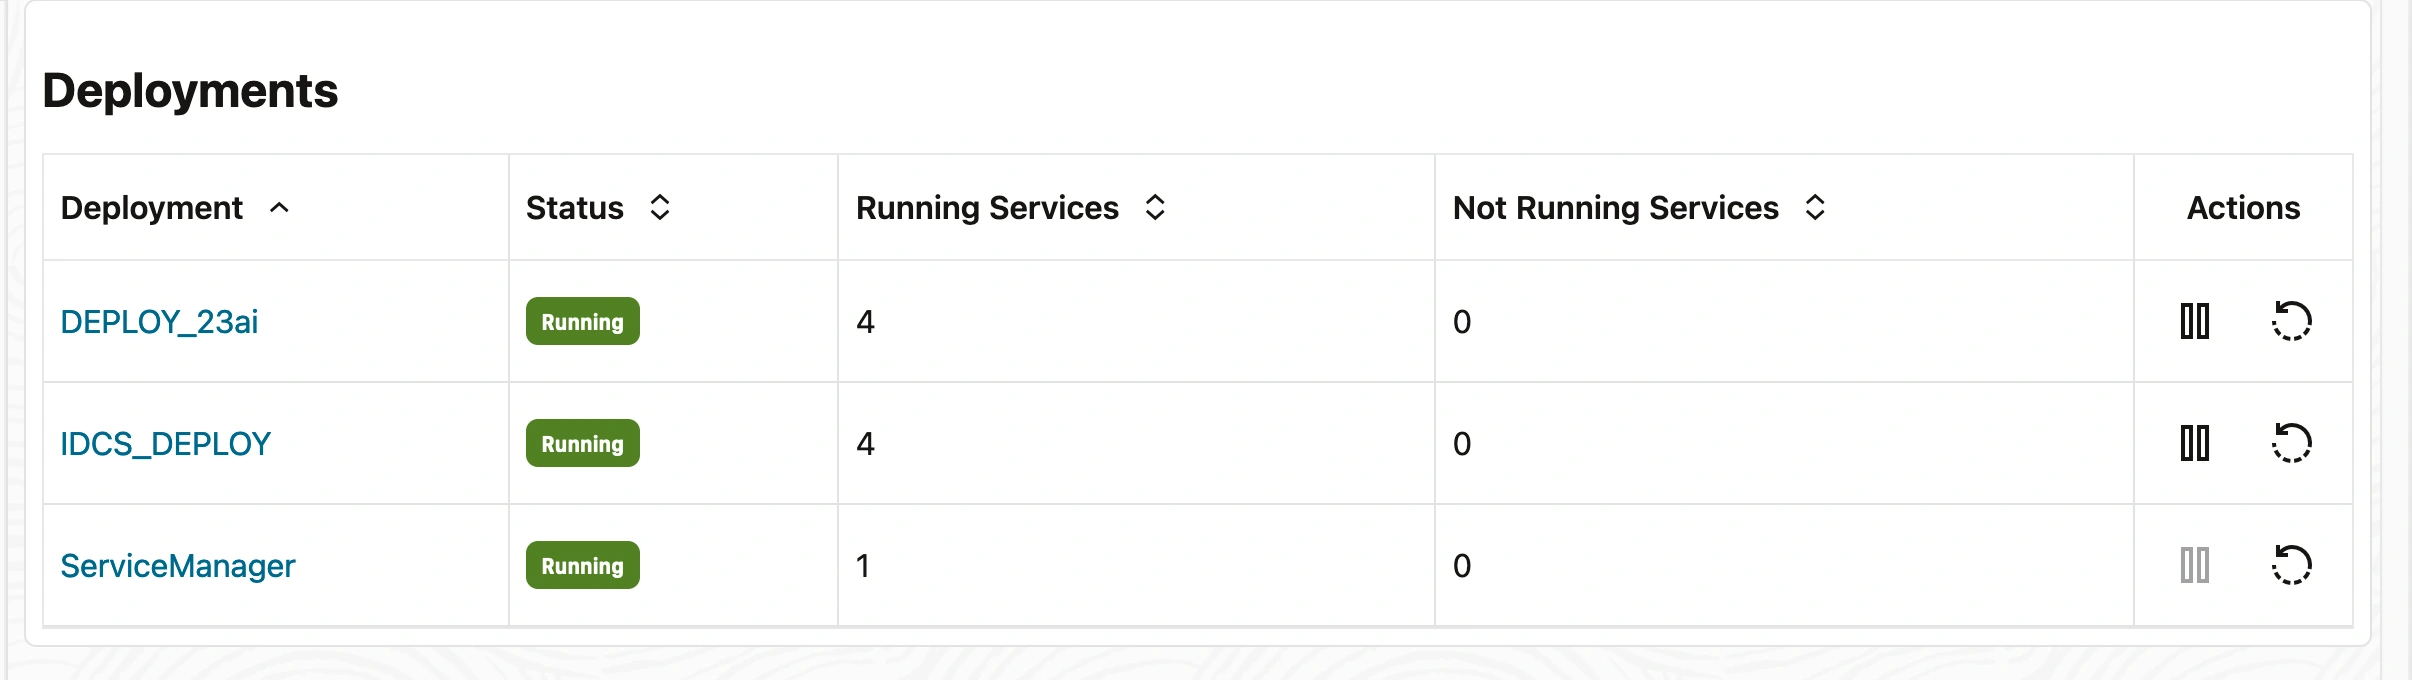Sort by Running Services column arrows
Viewport: 2412px width, 680px height.
pos(1155,208)
